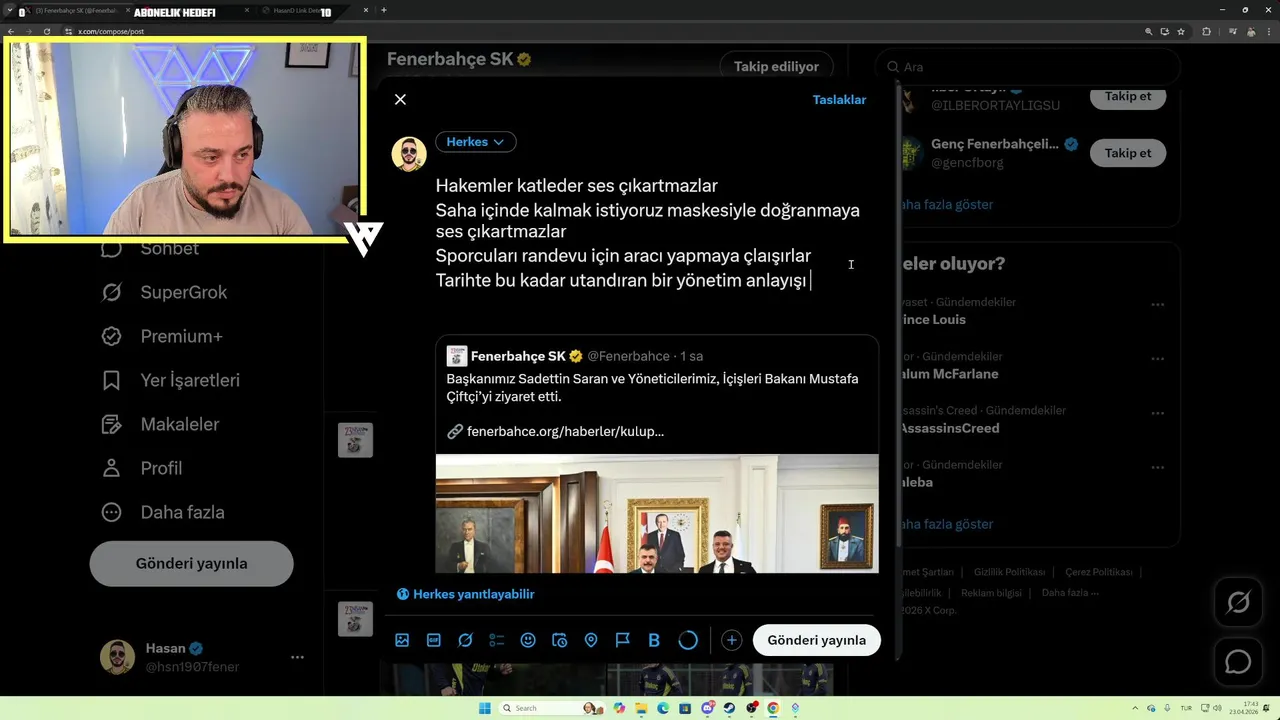Go to Profil page
This screenshot has height=720, width=1280.
coord(141,468)
